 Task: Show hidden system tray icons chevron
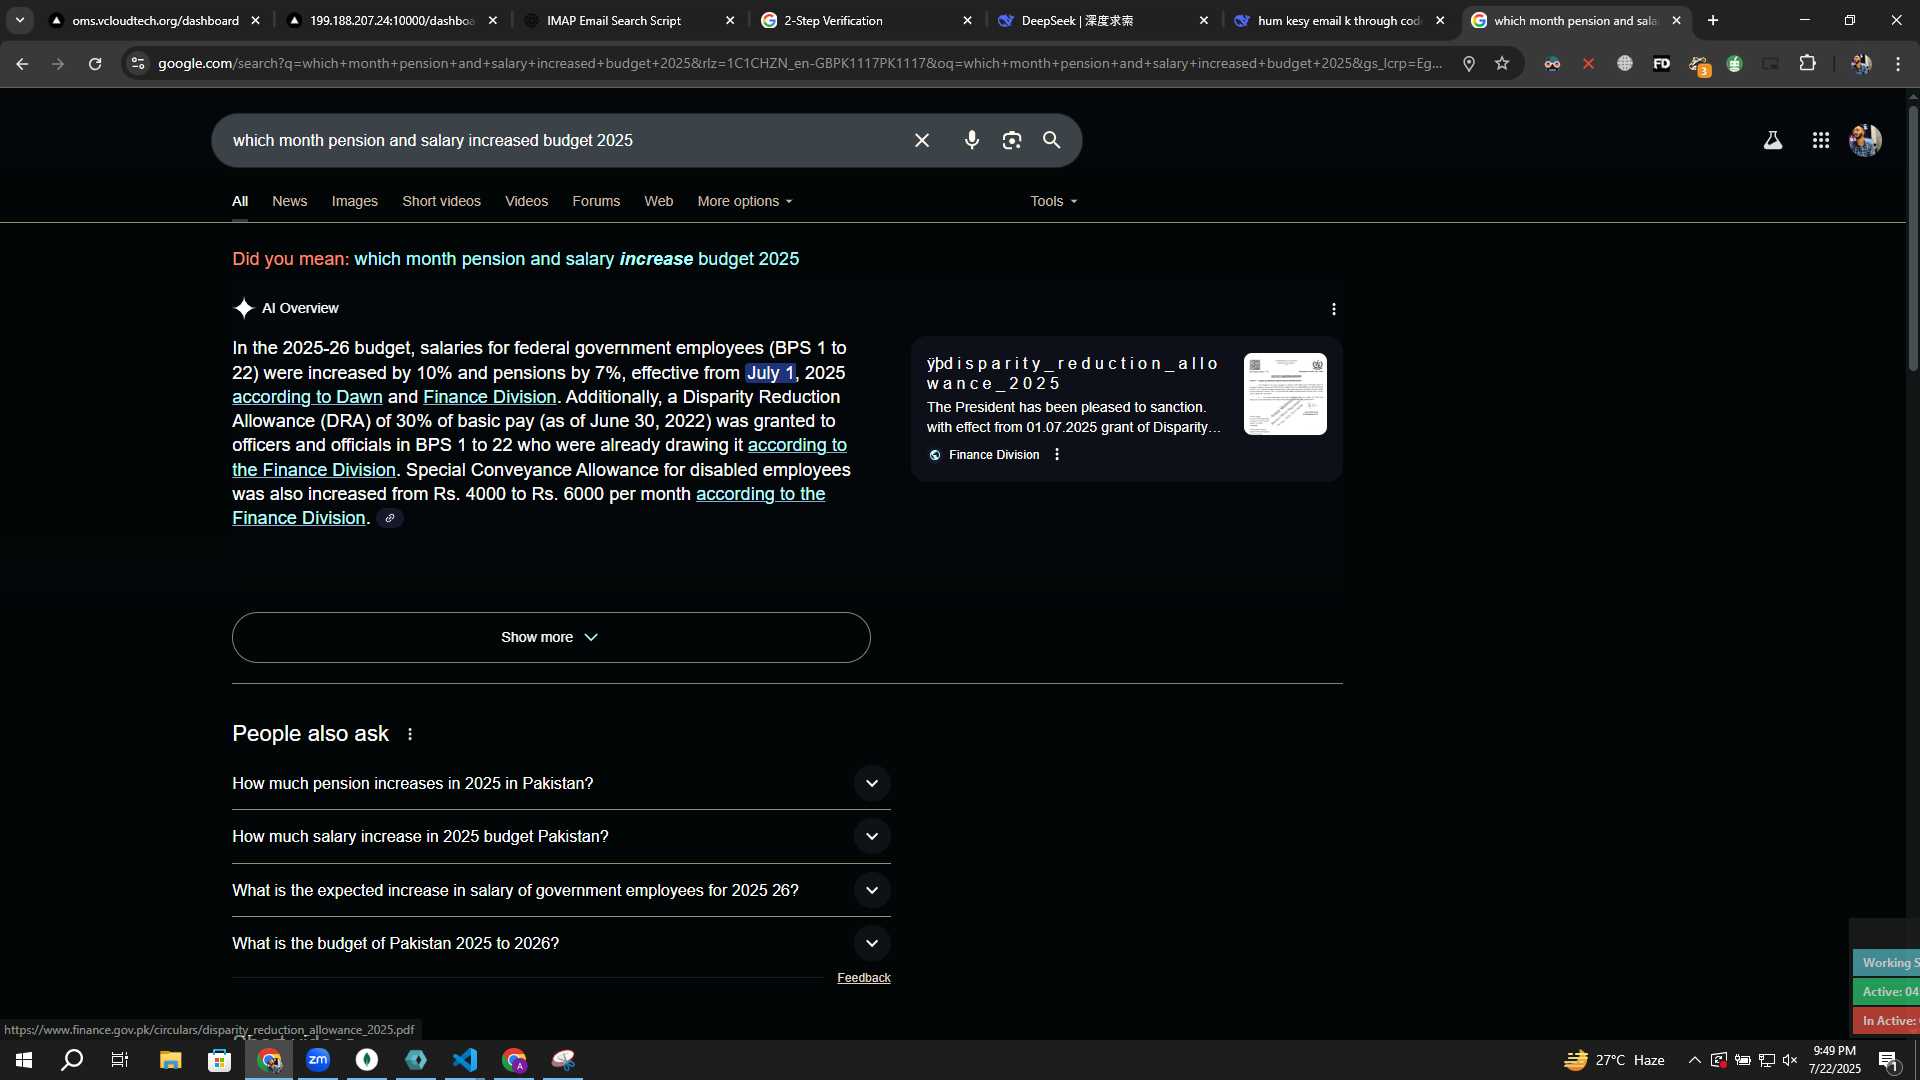click(1693, 1060)
